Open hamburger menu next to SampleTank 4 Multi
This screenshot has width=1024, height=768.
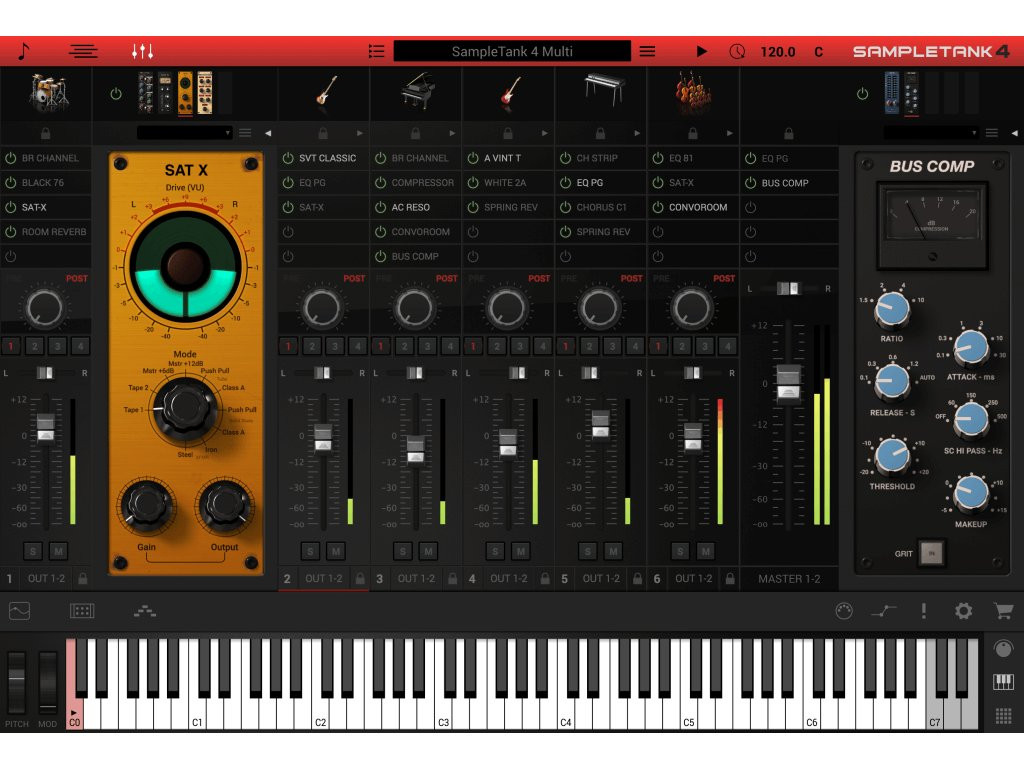pos(647,51)
